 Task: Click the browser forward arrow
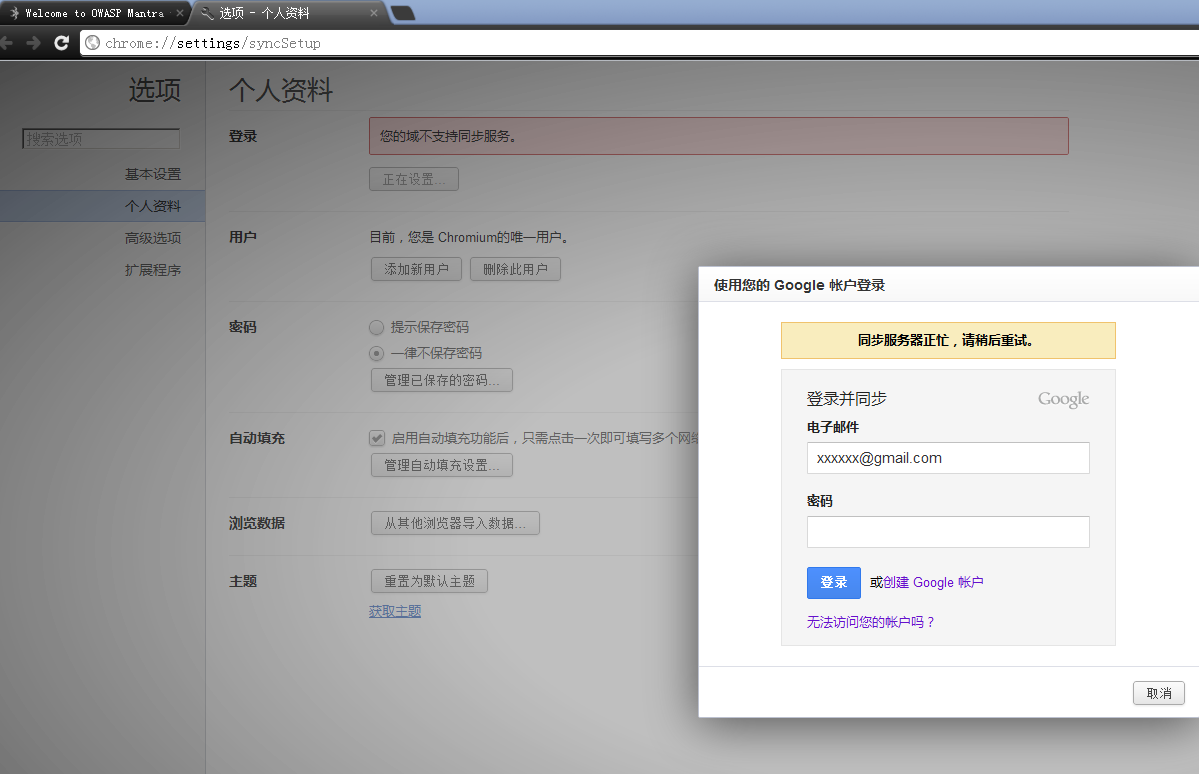(x=33, y=43)
